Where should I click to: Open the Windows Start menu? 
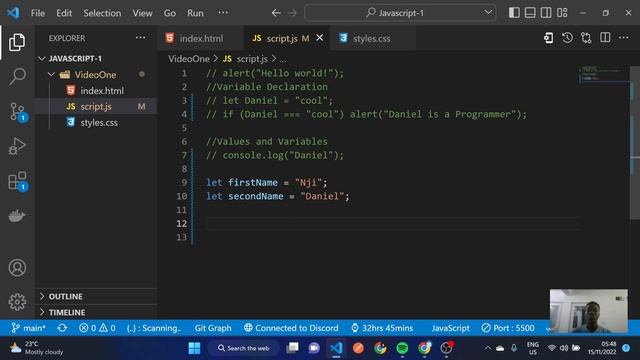(194, 348)
